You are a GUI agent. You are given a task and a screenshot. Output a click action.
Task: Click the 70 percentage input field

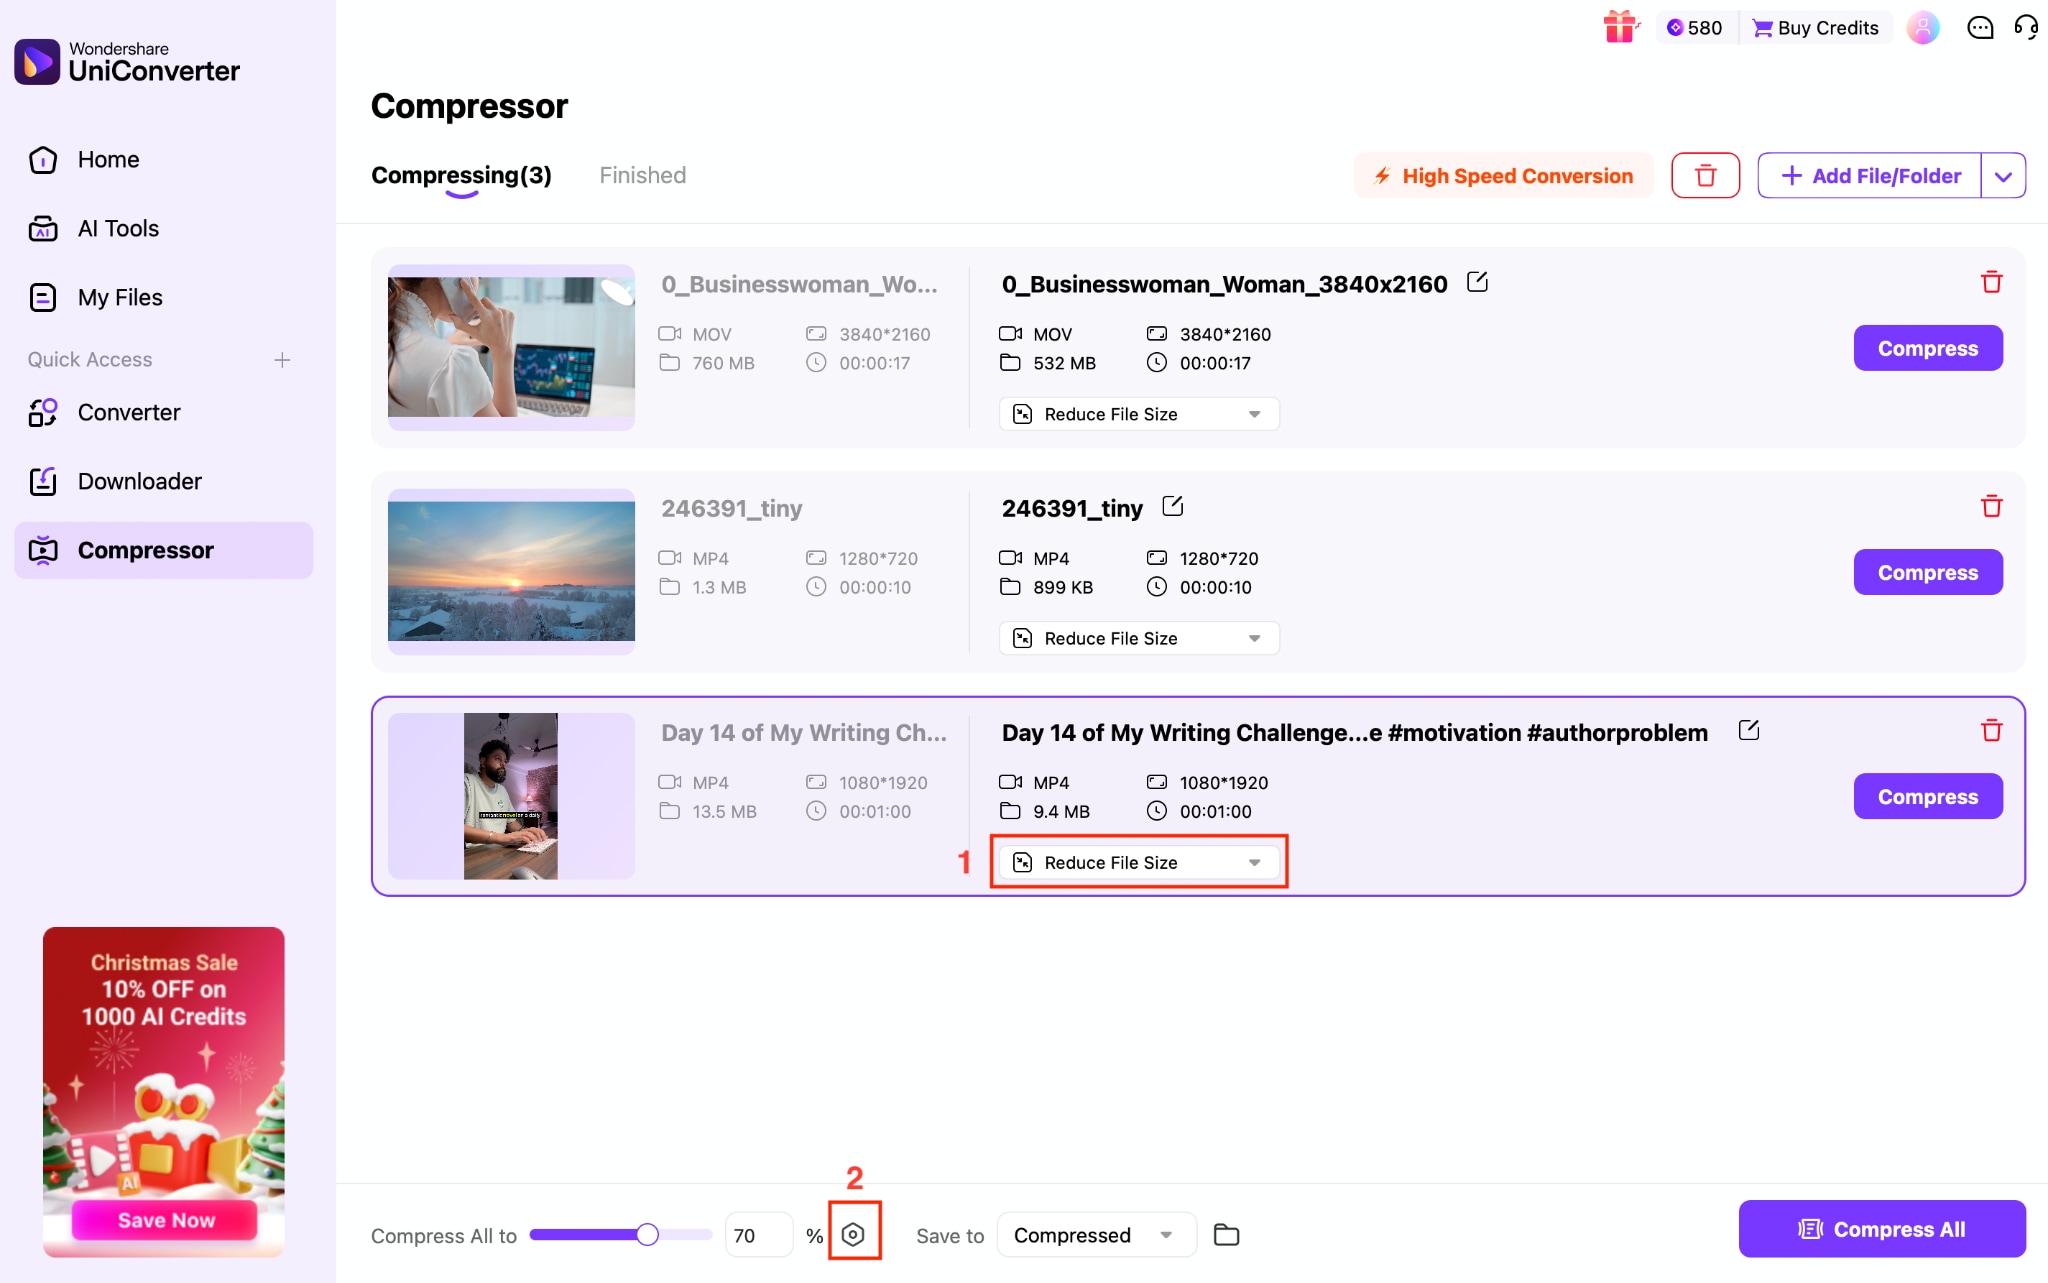click(757, 1234)
